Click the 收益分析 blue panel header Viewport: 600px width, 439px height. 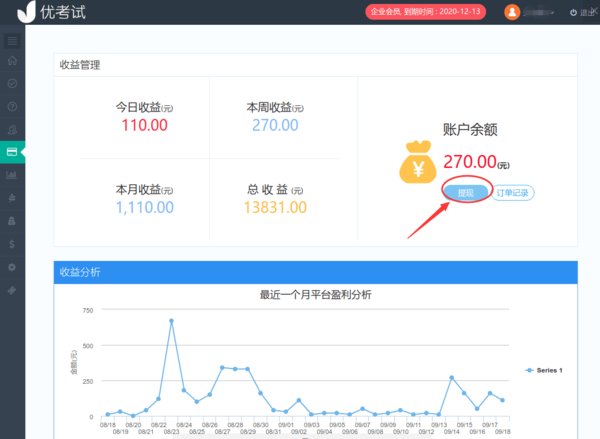click(x=316, y=272)
